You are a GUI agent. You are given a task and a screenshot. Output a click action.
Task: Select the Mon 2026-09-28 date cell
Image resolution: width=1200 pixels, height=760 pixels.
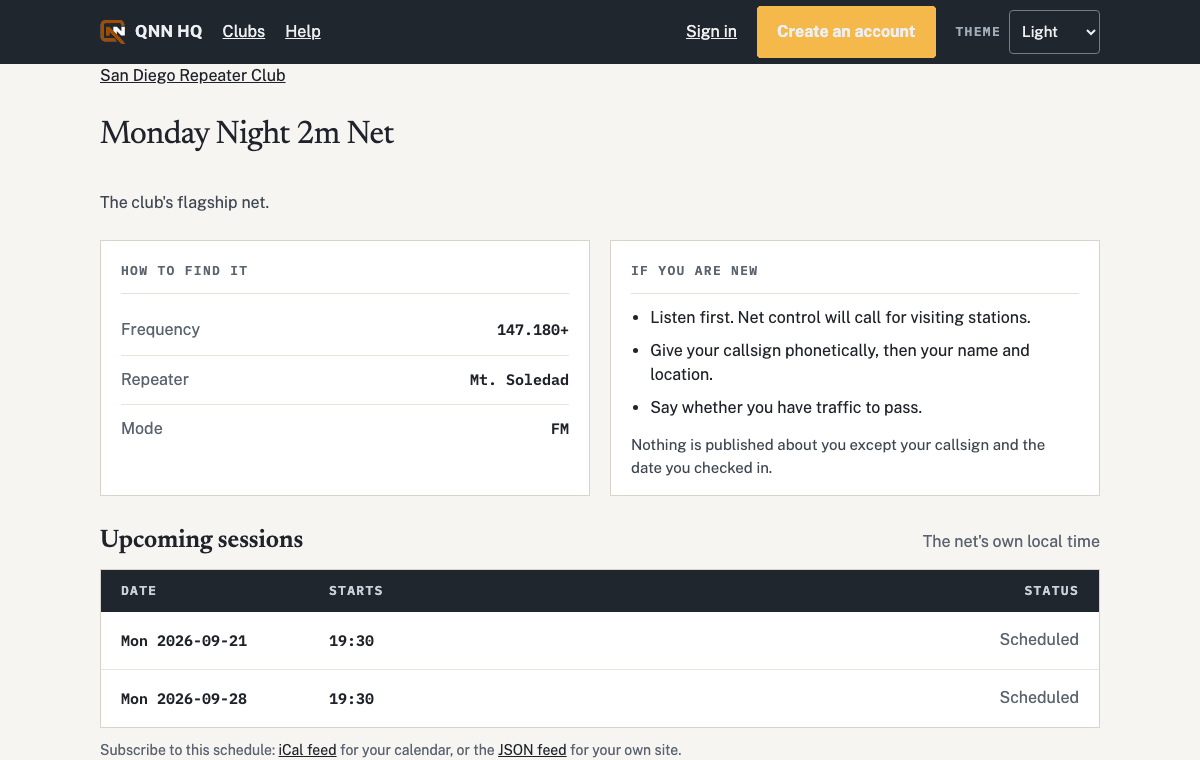point(184,699)
